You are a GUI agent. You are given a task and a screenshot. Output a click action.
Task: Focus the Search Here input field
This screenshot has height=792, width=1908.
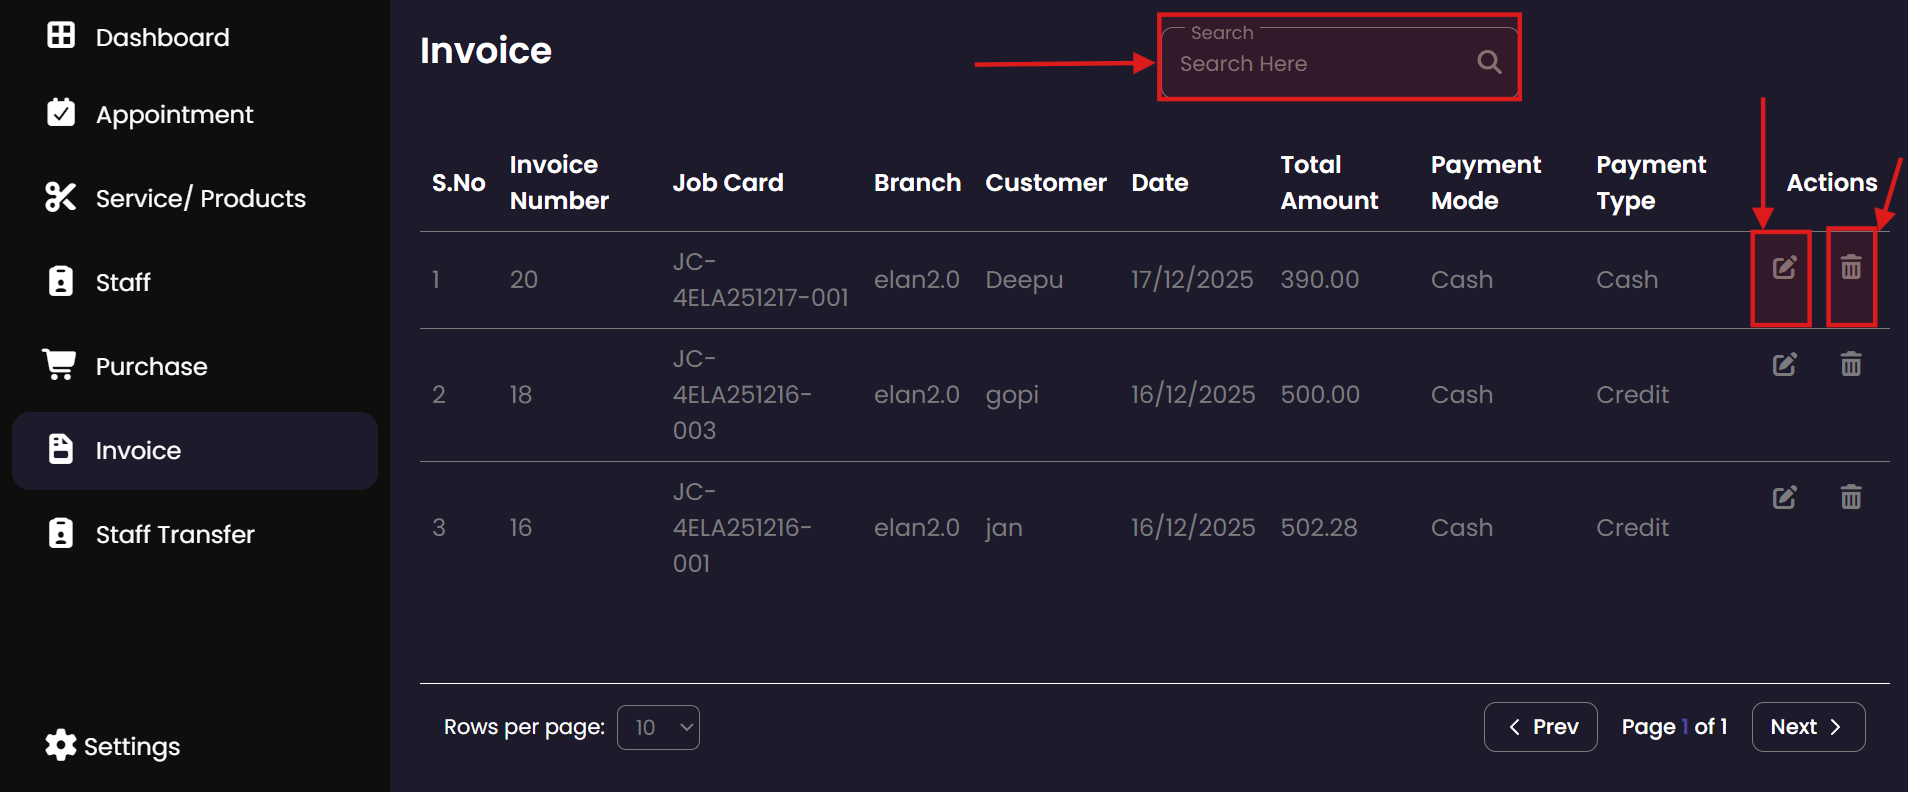coord(1320,64)
